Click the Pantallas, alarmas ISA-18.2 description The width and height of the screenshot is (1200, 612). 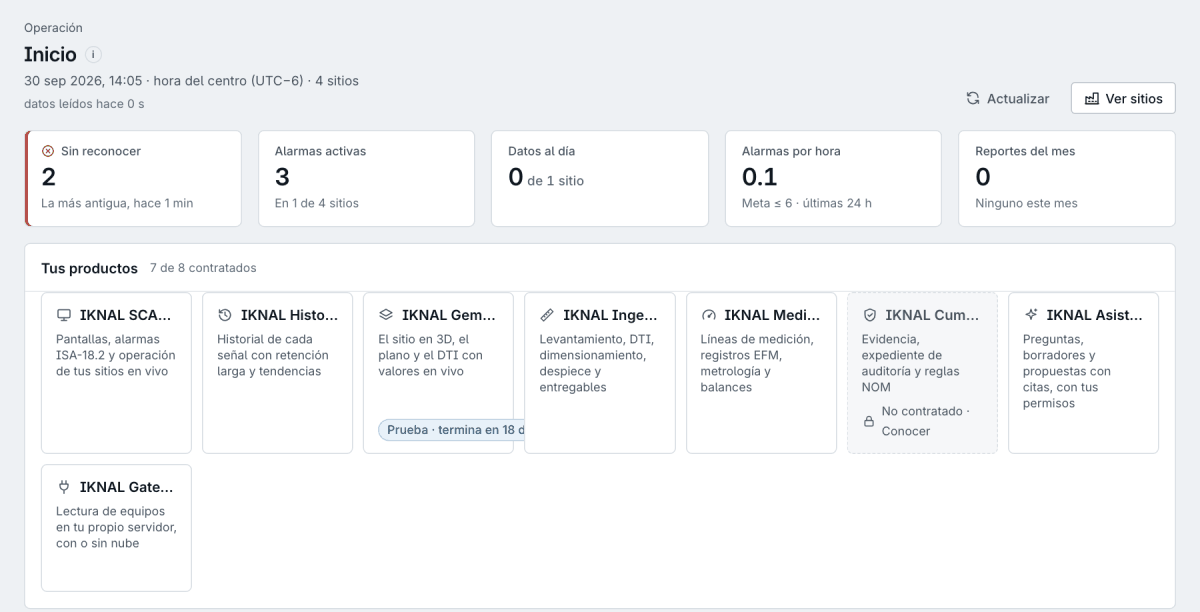point(115,355)
